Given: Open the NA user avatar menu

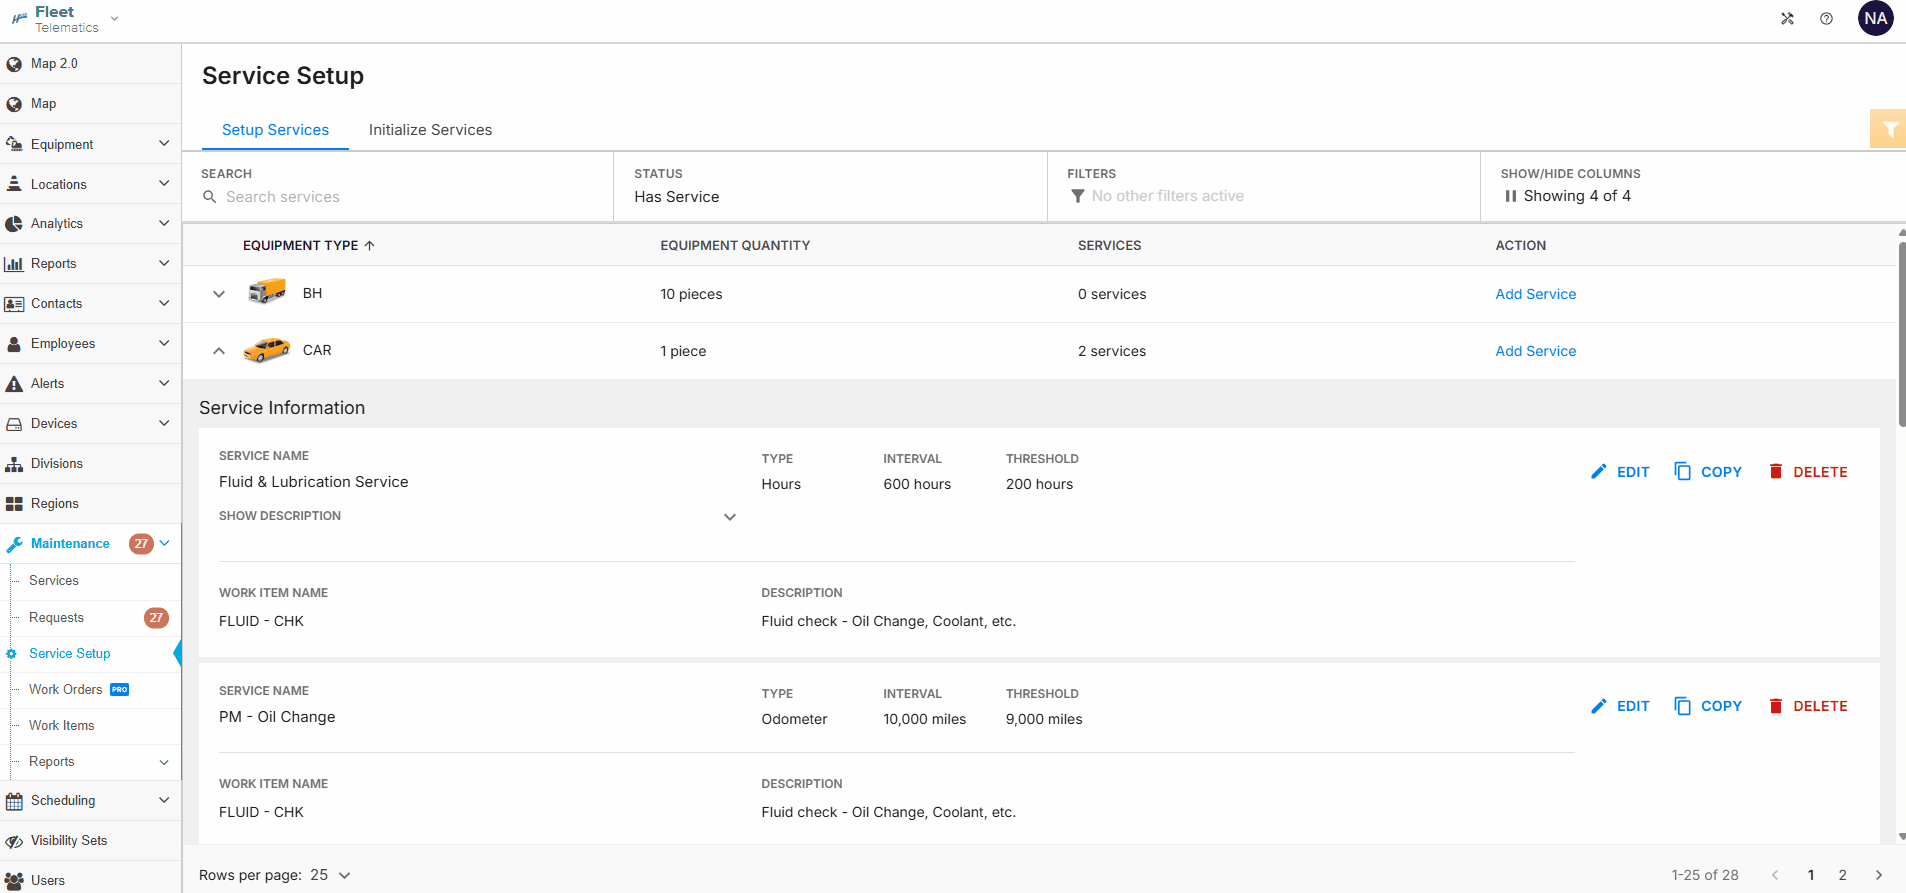Looking at the screenshot, I should coord(1875,18).
